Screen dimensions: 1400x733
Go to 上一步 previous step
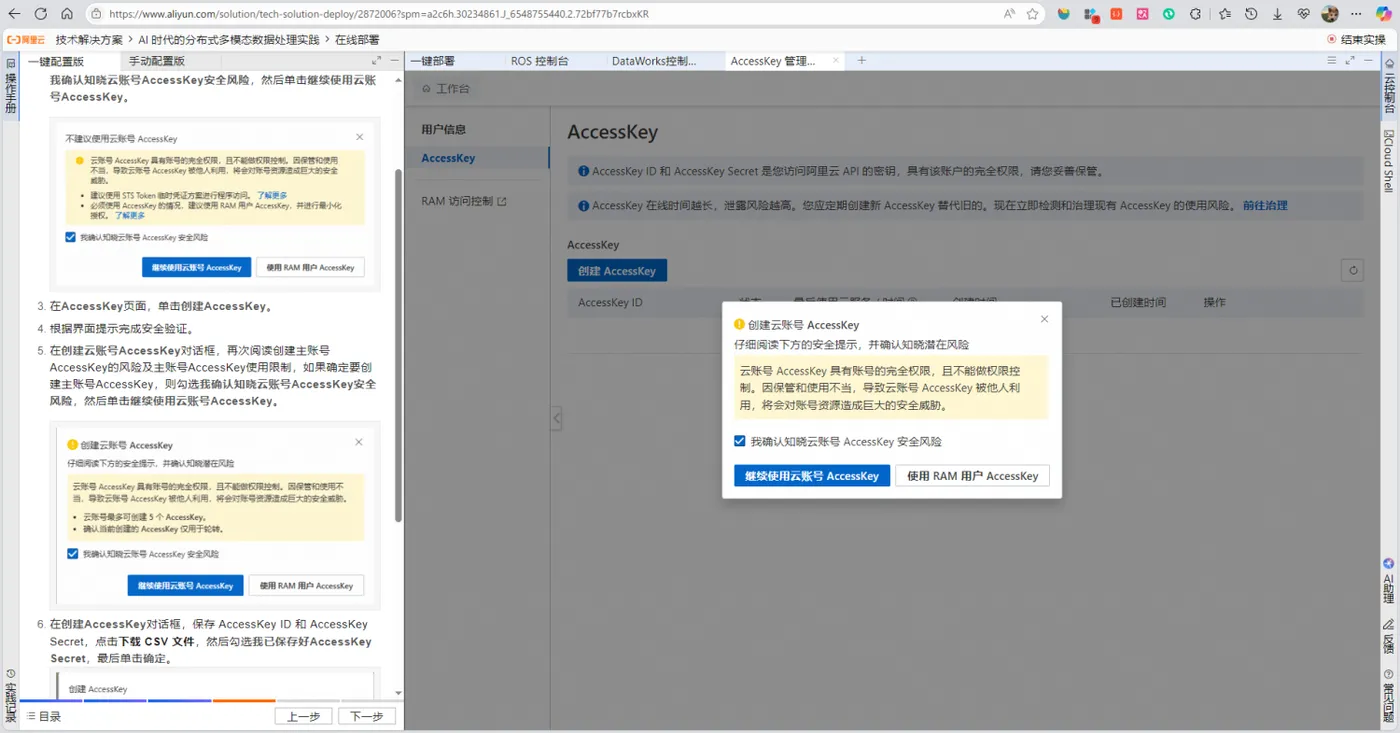pyautogui.click(x=303, y=716)
